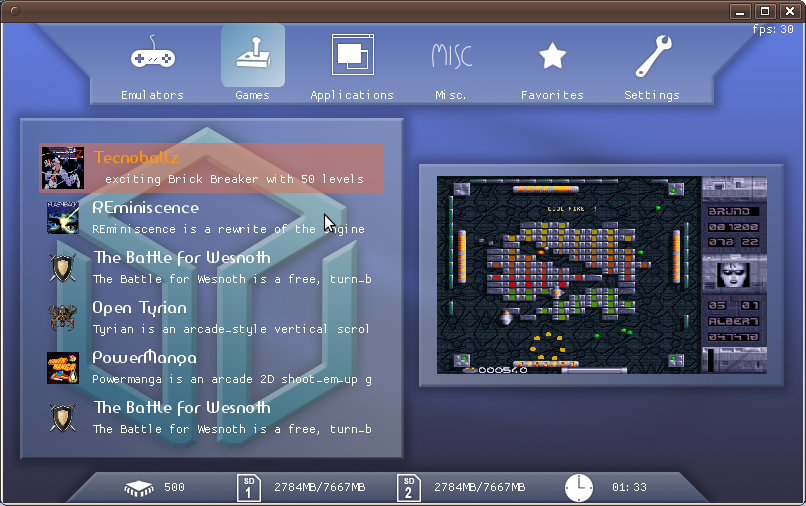
Task: Click the REminiscence game icon
Action: [62, 218]
